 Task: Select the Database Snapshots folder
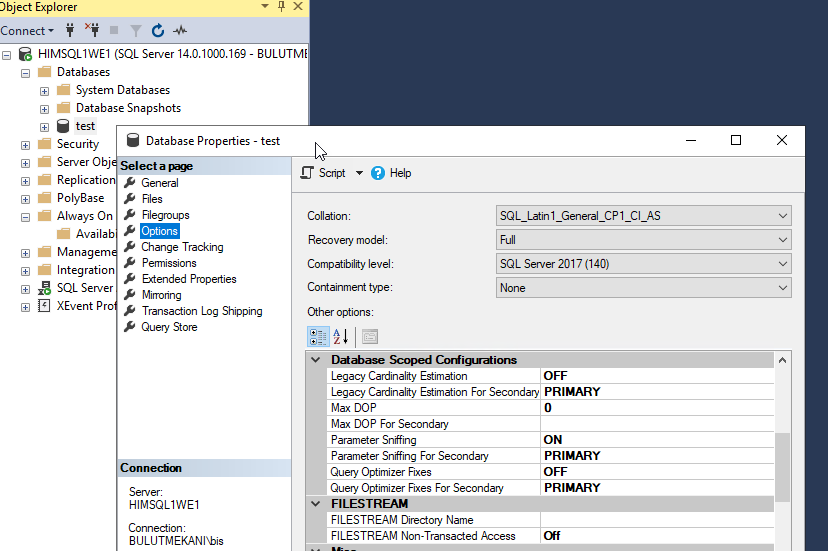pos(128,108)
